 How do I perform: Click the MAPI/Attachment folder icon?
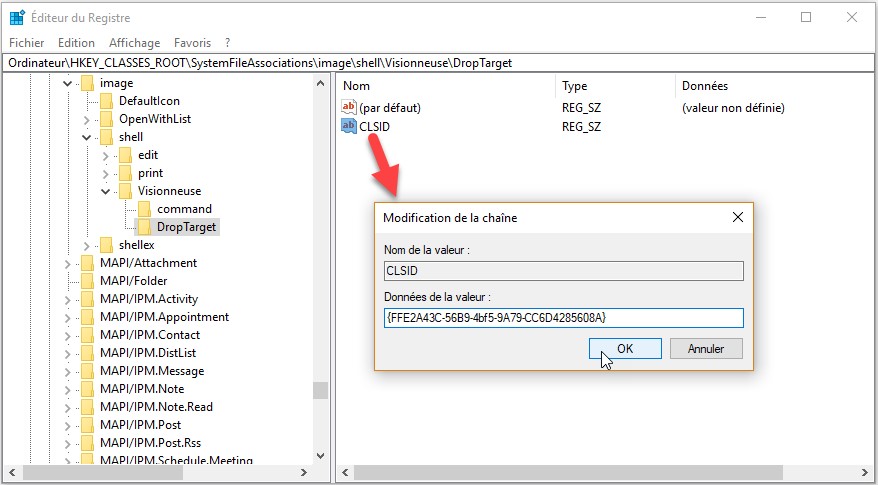coord(87,263)
